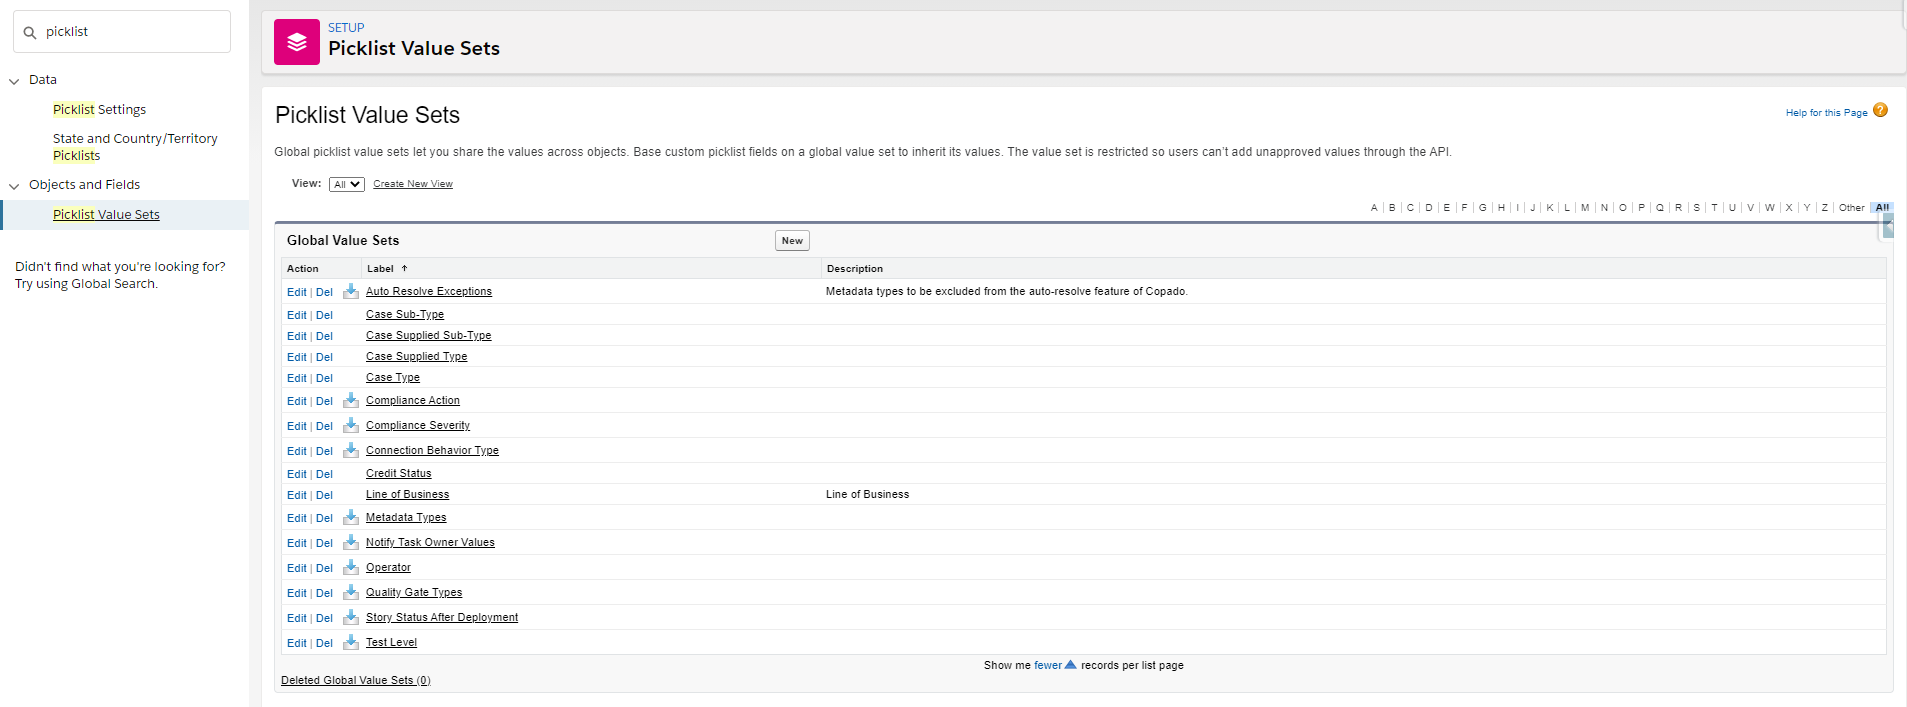Click the help question mark icon

pyautogui.click(x=1880, y=111)
